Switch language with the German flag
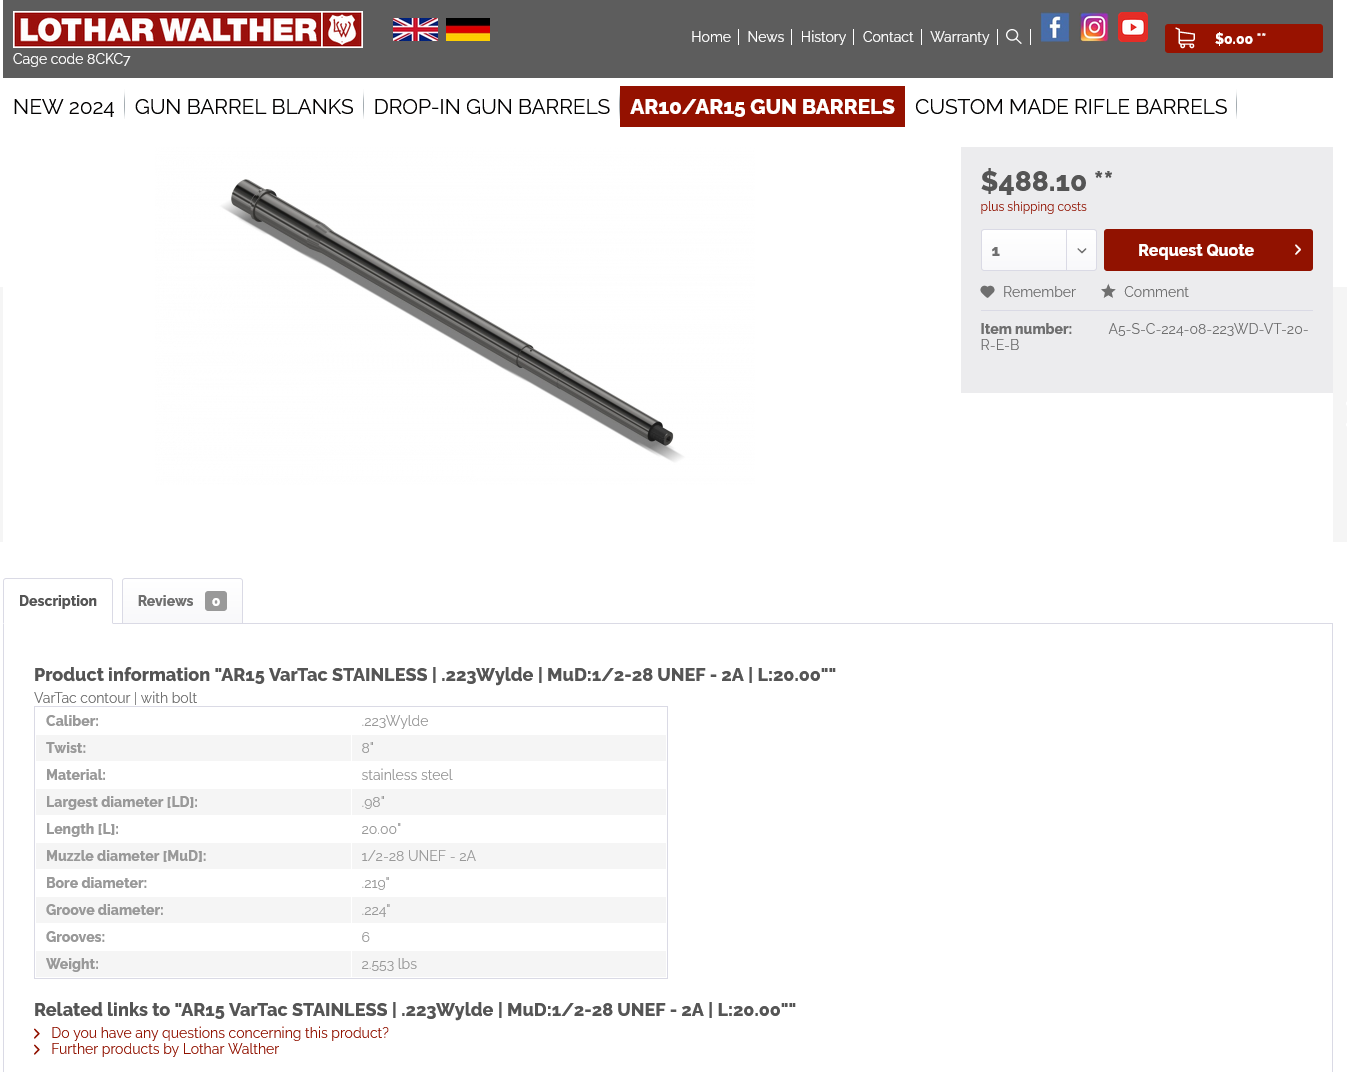1347x1072 pixels. coord(468,30)
